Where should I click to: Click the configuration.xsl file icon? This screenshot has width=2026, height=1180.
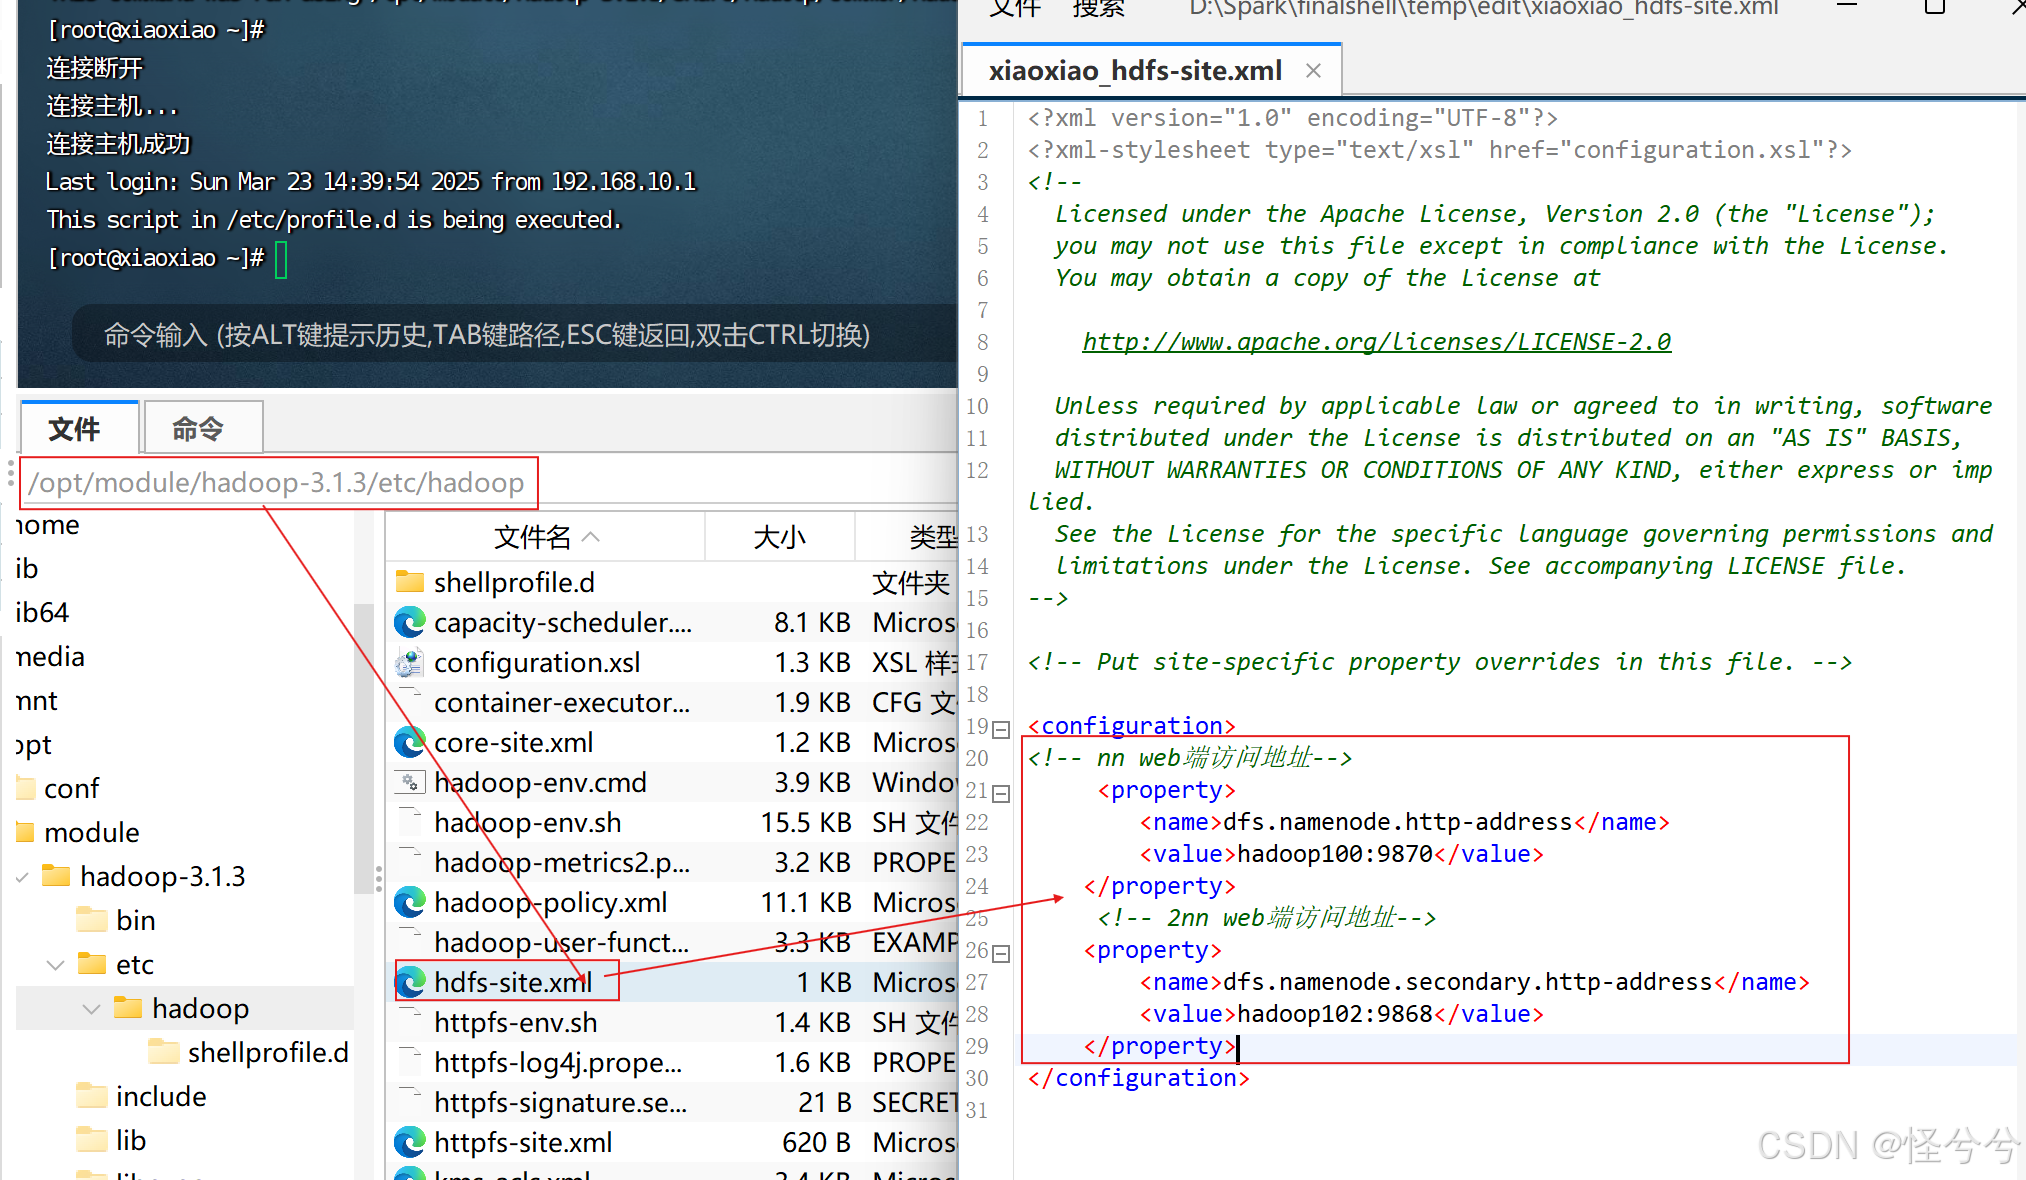tap(410, 663)
